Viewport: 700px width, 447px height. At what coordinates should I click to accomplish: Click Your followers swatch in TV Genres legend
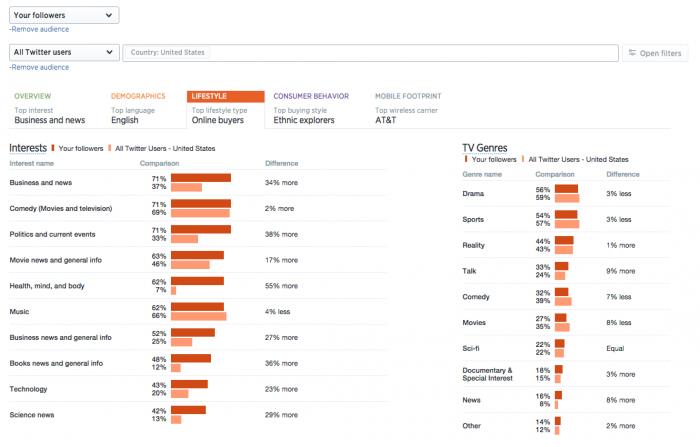pyautogui.click(x=466, y=159)
